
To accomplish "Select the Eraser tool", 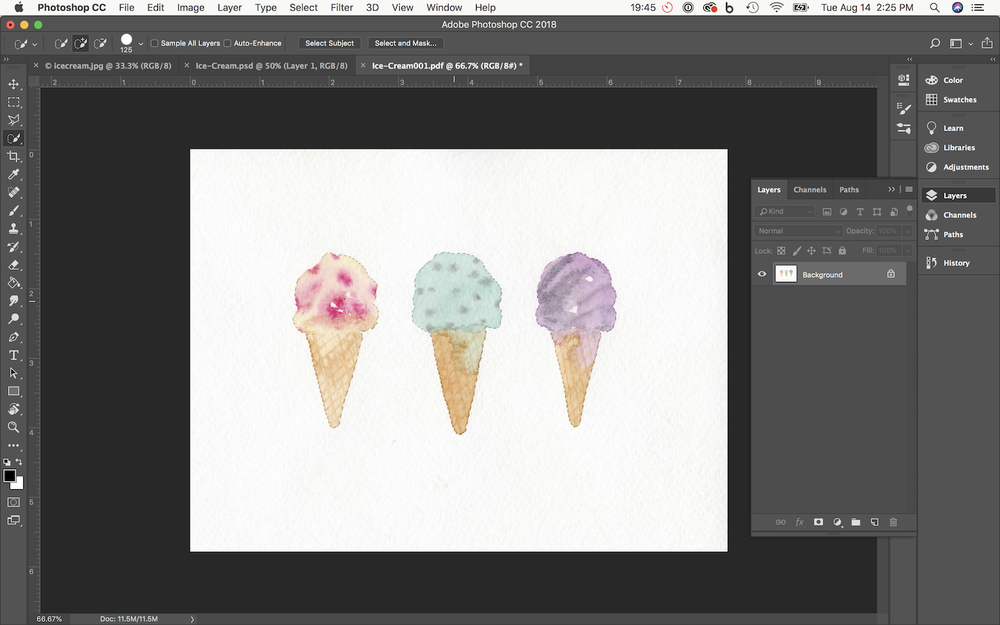I will click(14, 265).
